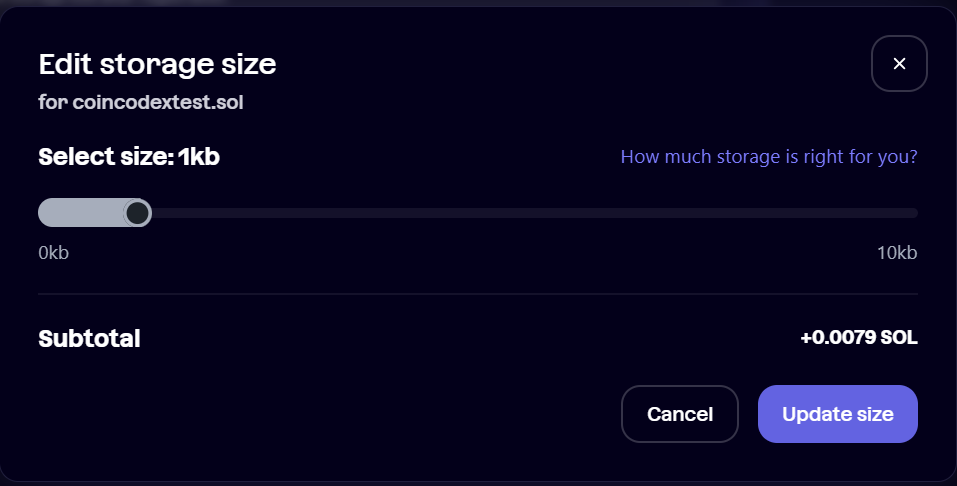Click the "1kb" selected size value
Viewport: 957px width, 486px height.
199,157
